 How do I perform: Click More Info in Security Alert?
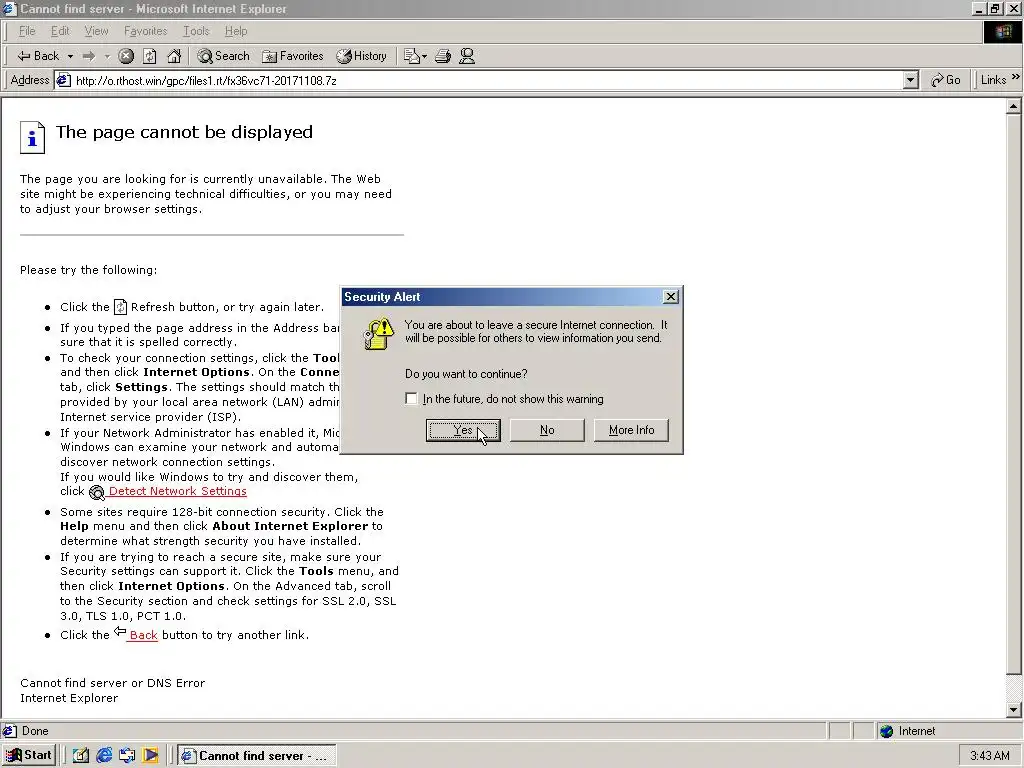click(x=631, y=430)
